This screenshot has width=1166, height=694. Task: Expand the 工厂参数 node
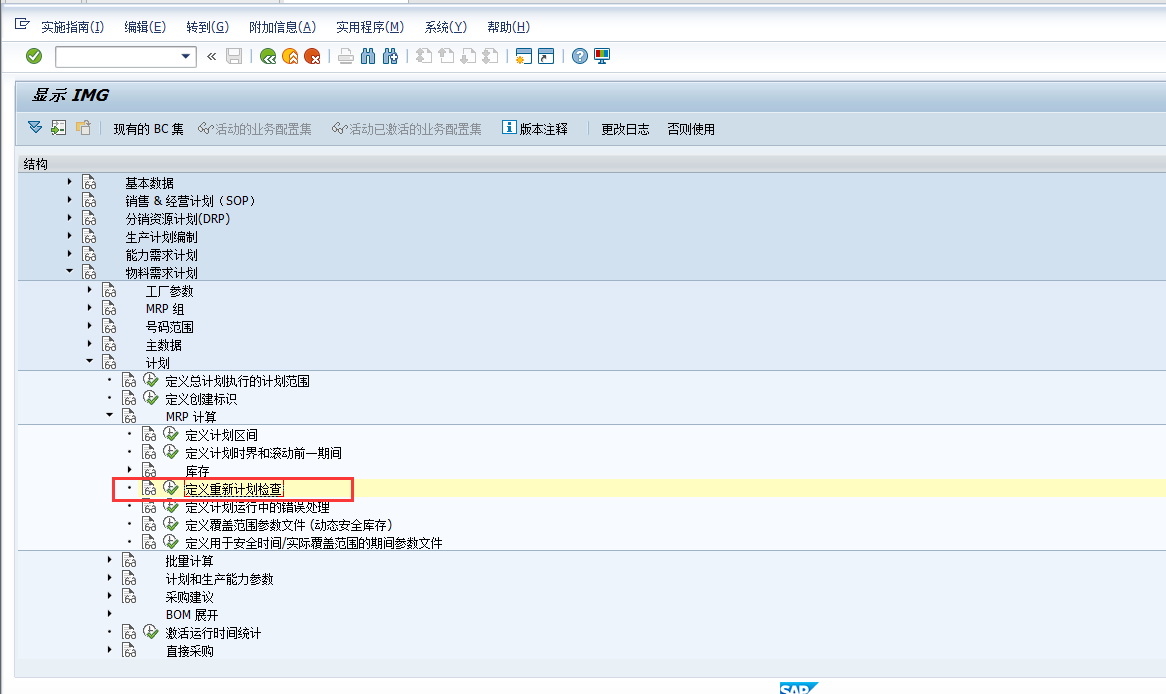click(x=90, y=289)
